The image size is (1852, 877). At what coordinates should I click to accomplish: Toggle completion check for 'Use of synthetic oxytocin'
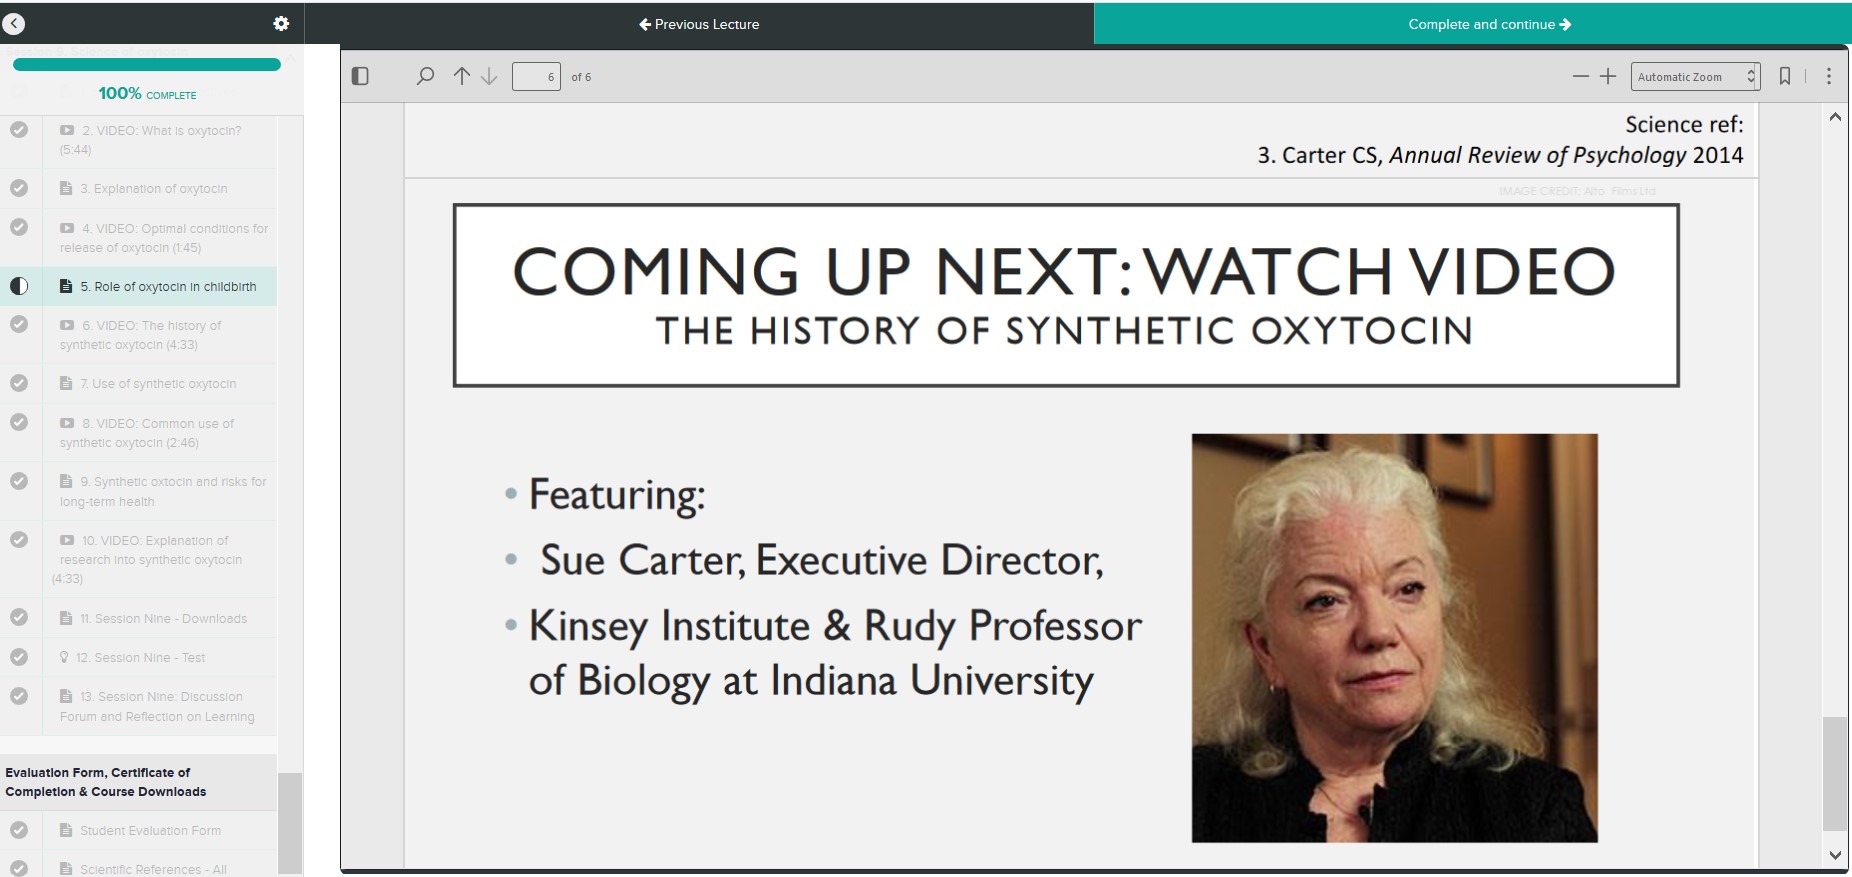point(19,383)
